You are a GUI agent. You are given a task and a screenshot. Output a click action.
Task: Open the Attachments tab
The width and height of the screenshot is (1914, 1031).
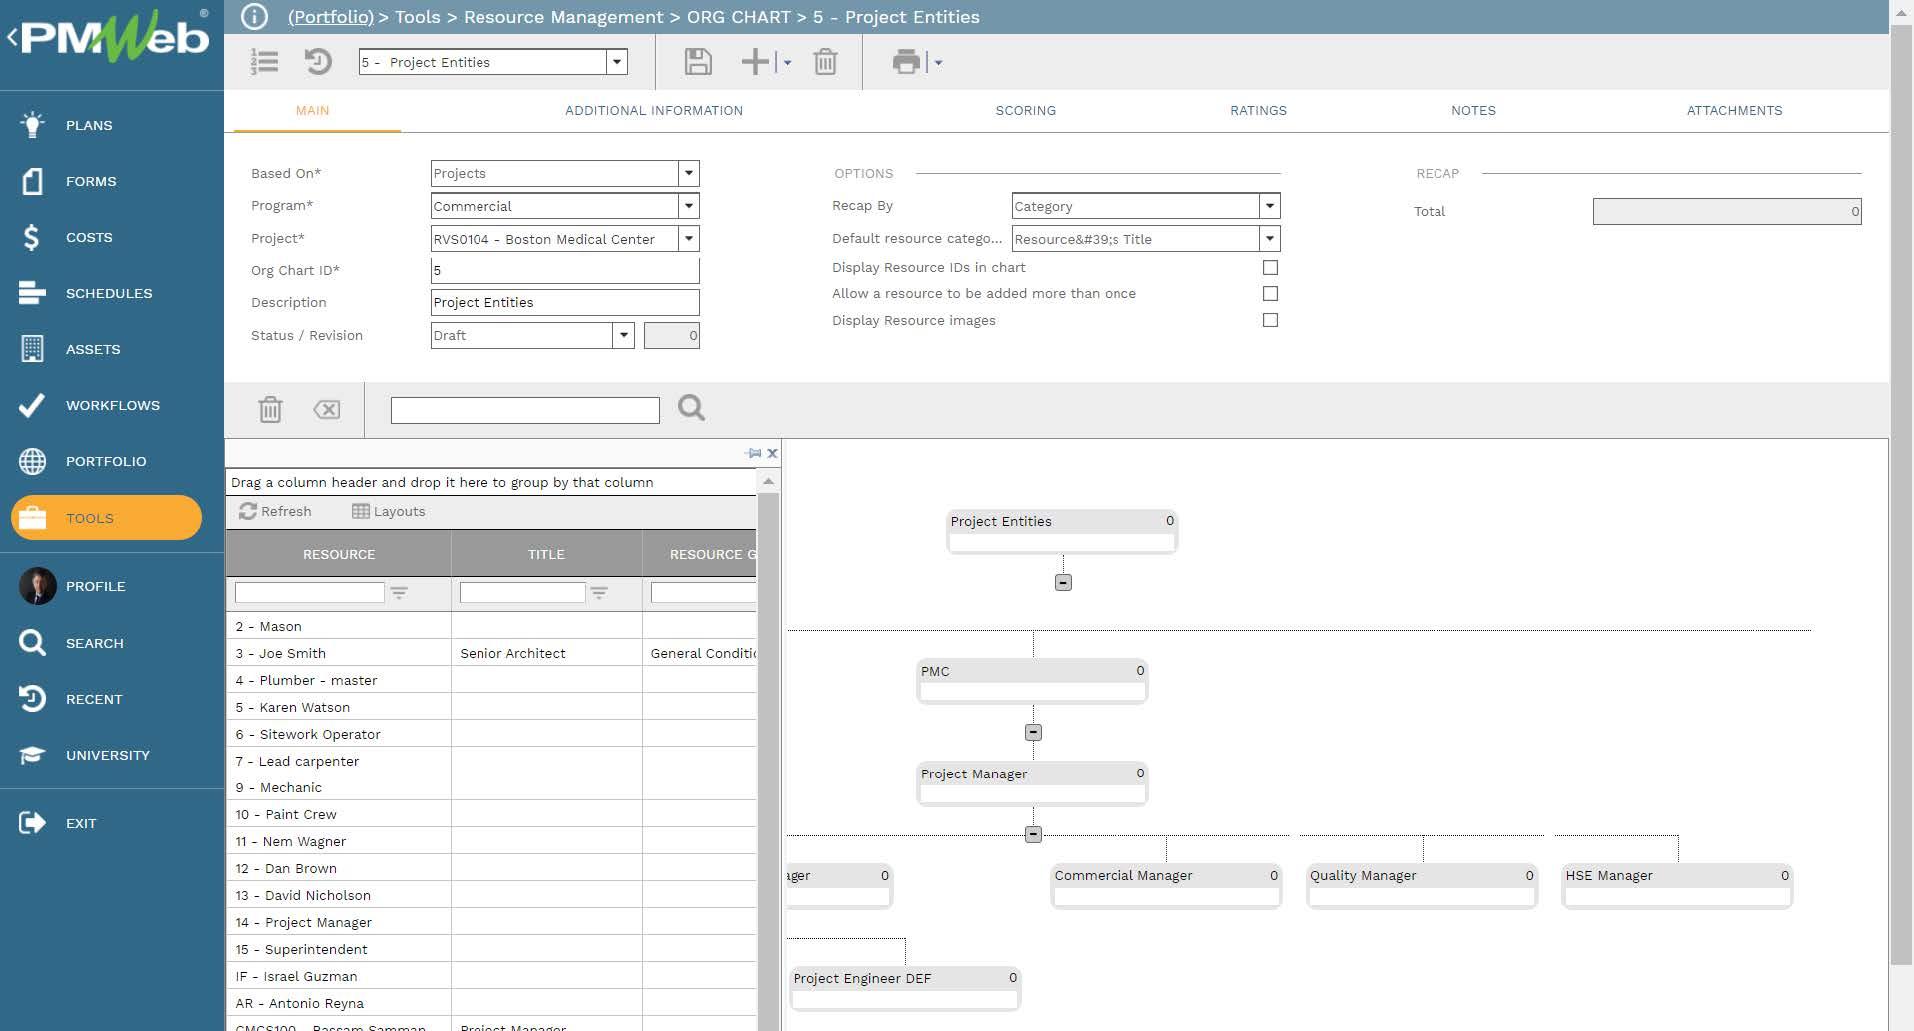(x=1734, y=111)
